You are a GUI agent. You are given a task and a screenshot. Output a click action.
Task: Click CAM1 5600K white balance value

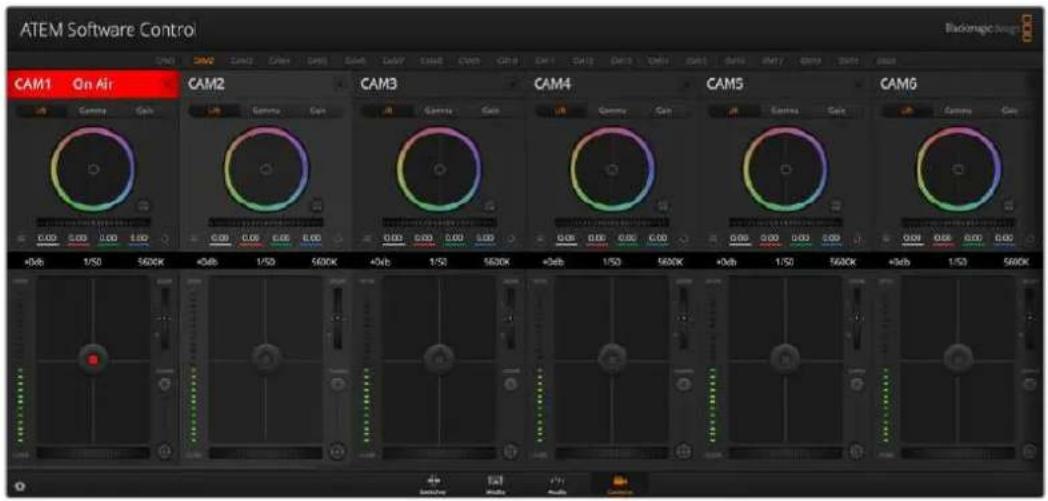click(149, 262)
